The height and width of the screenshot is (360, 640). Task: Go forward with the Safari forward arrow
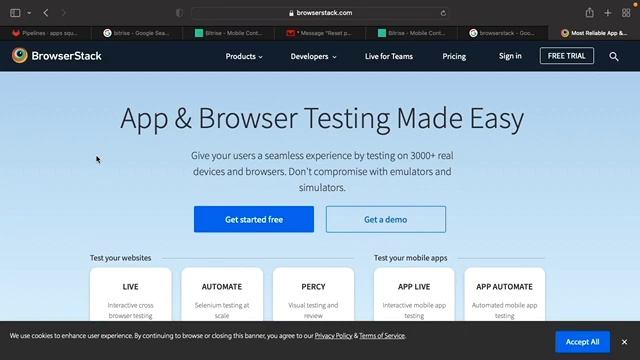click(63, 13)
